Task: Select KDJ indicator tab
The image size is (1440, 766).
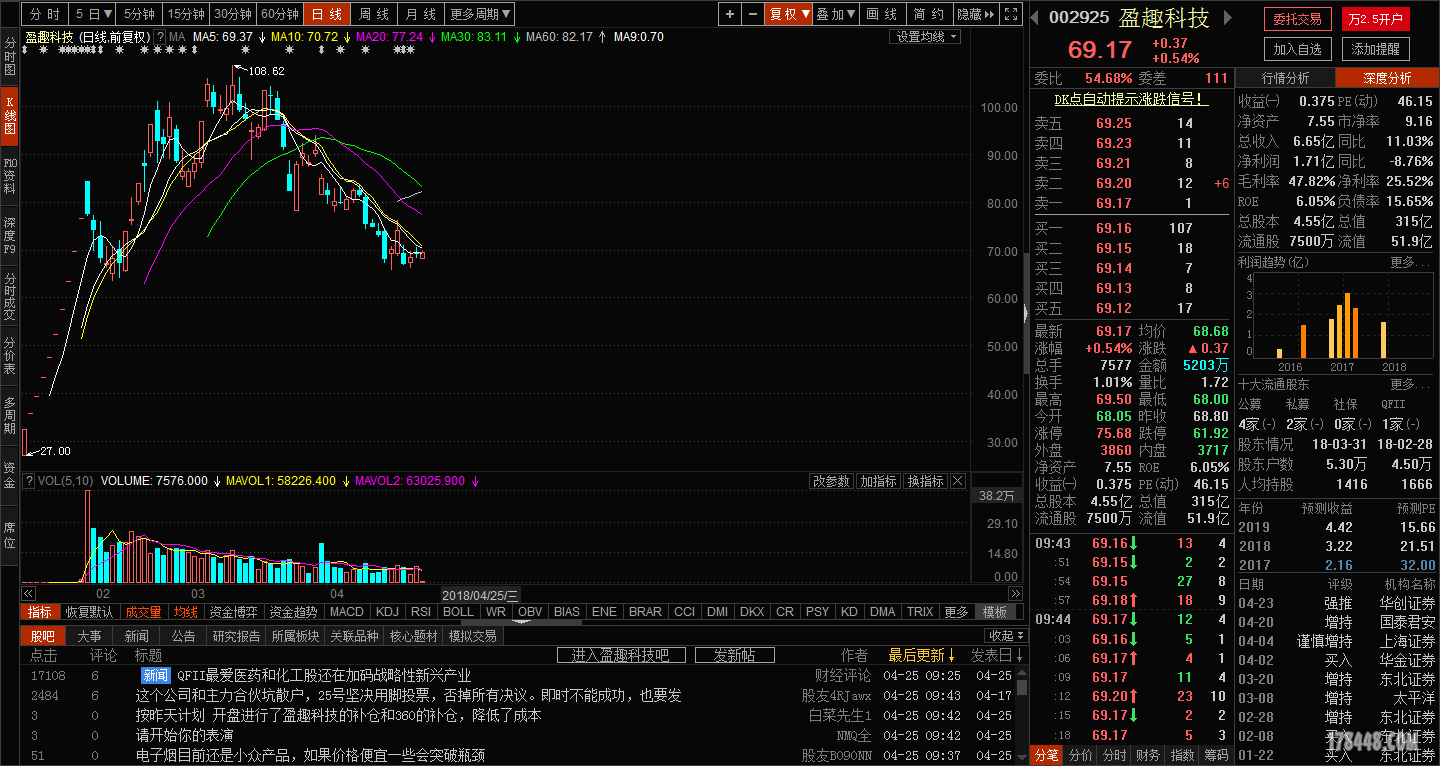Action: click(x=387, y=612)
